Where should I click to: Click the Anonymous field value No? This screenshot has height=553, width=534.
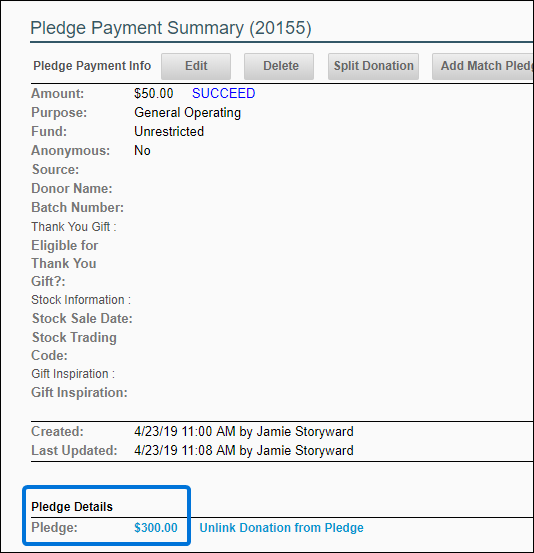point(142,151)
